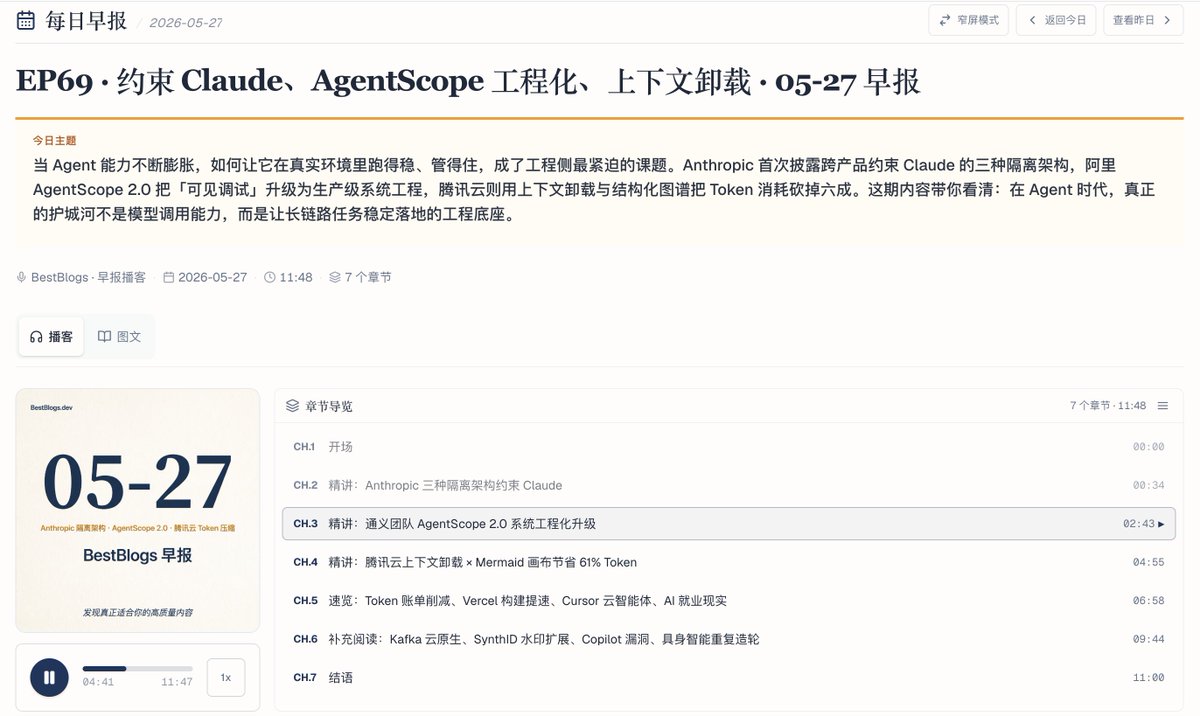Click the layers icon beside 章节导览
Image resolution: width=1200 pixels, height=716 pixels.
point(292,406)
